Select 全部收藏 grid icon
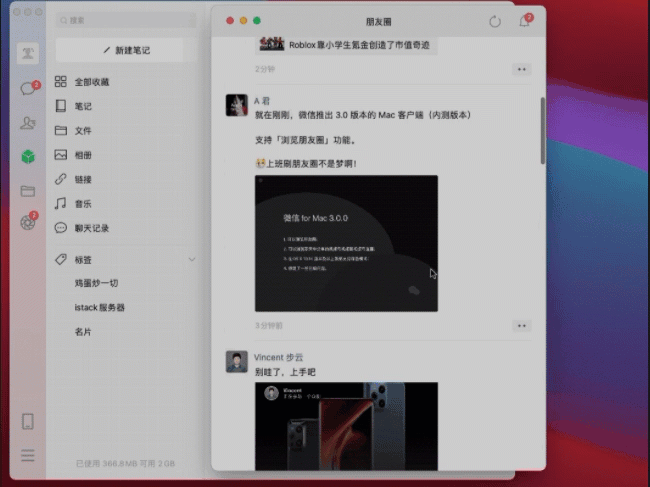The width and height of the screenshot is (650, 487). (61, 82)
